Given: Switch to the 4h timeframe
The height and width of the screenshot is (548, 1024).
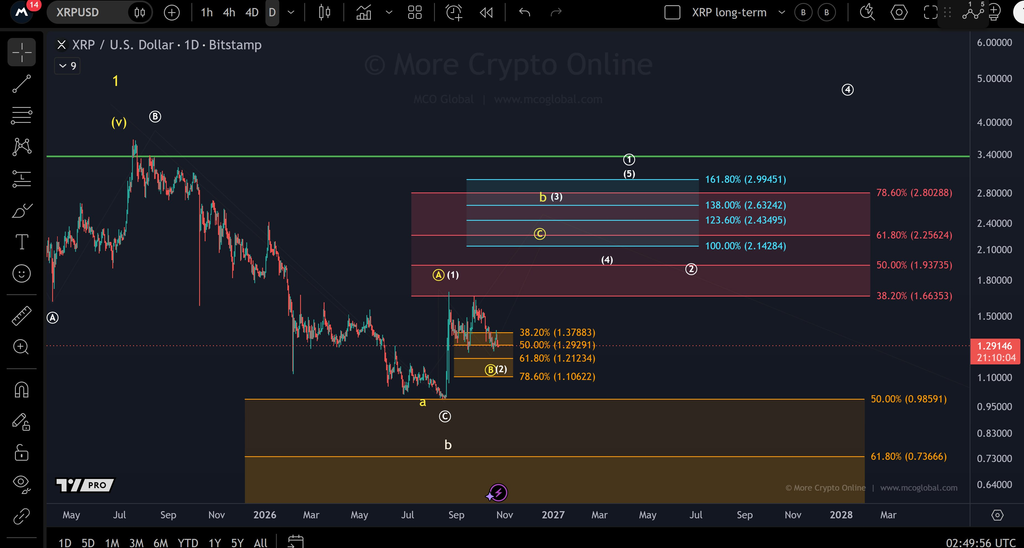Looking at the screenshot, I should coord(229,12).
